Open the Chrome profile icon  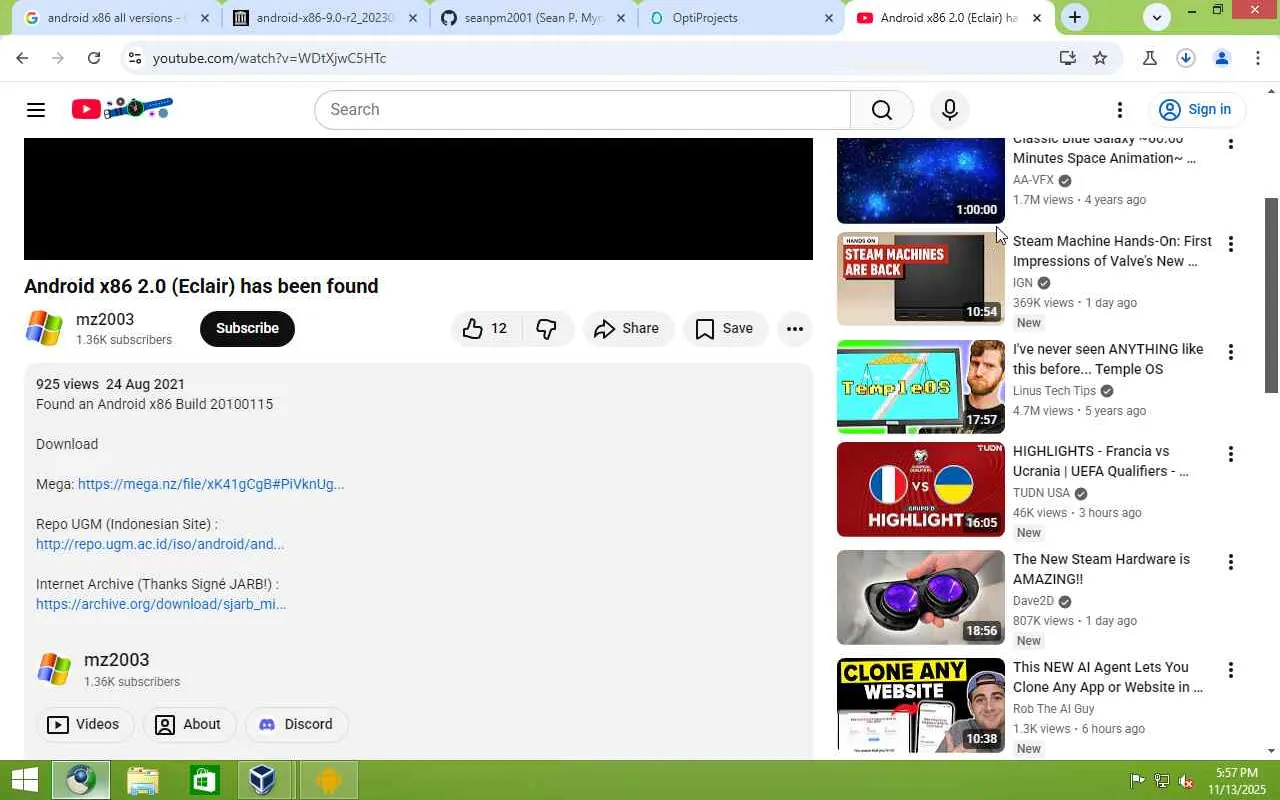pos(1222,58)
